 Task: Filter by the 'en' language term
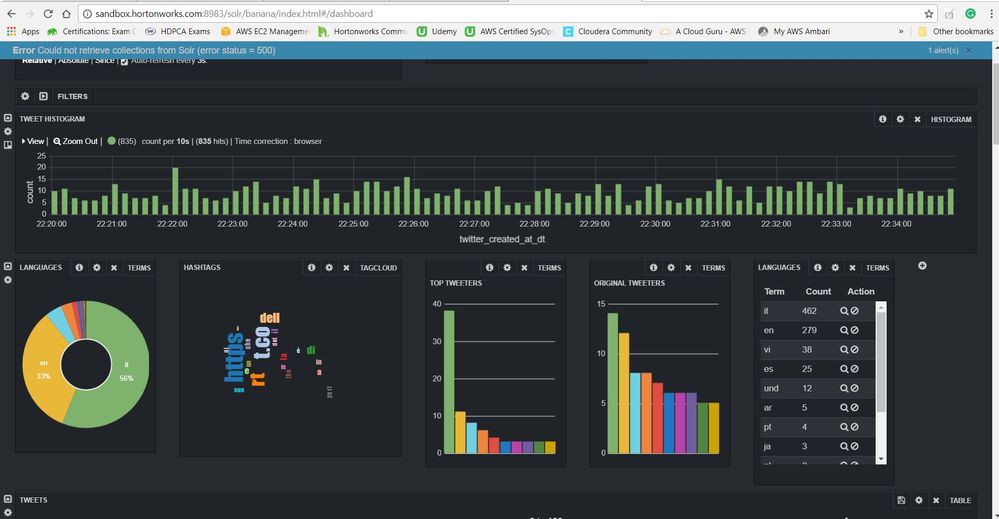[x=844, y=331]
